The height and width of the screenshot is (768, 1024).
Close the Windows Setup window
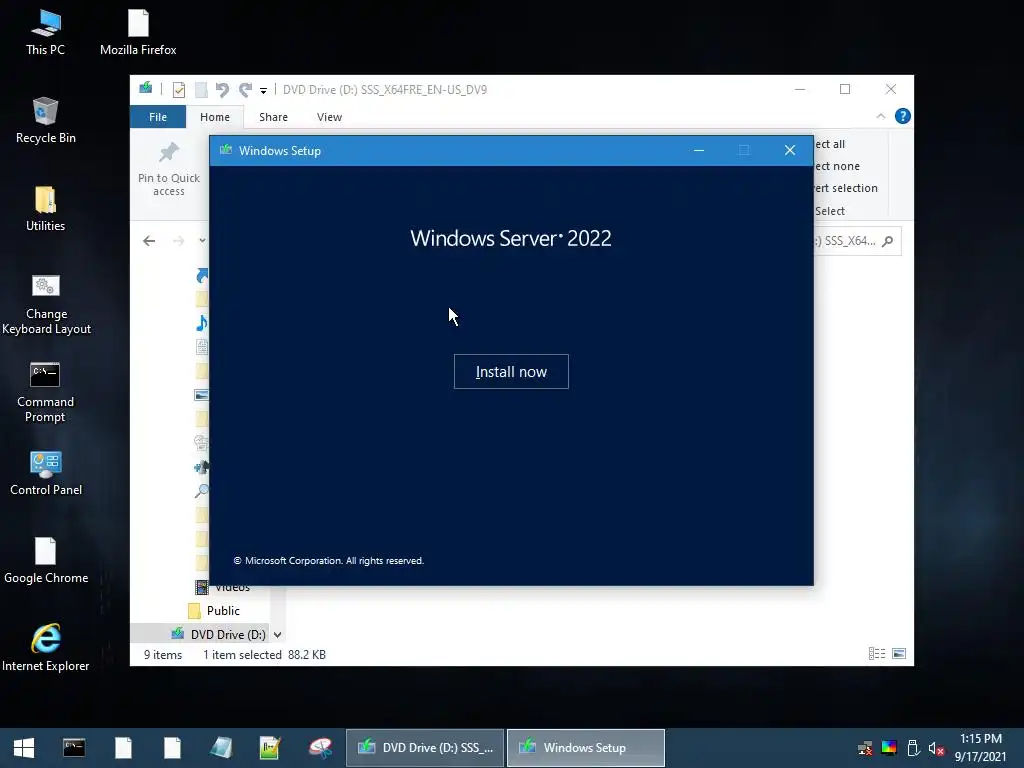790,150
